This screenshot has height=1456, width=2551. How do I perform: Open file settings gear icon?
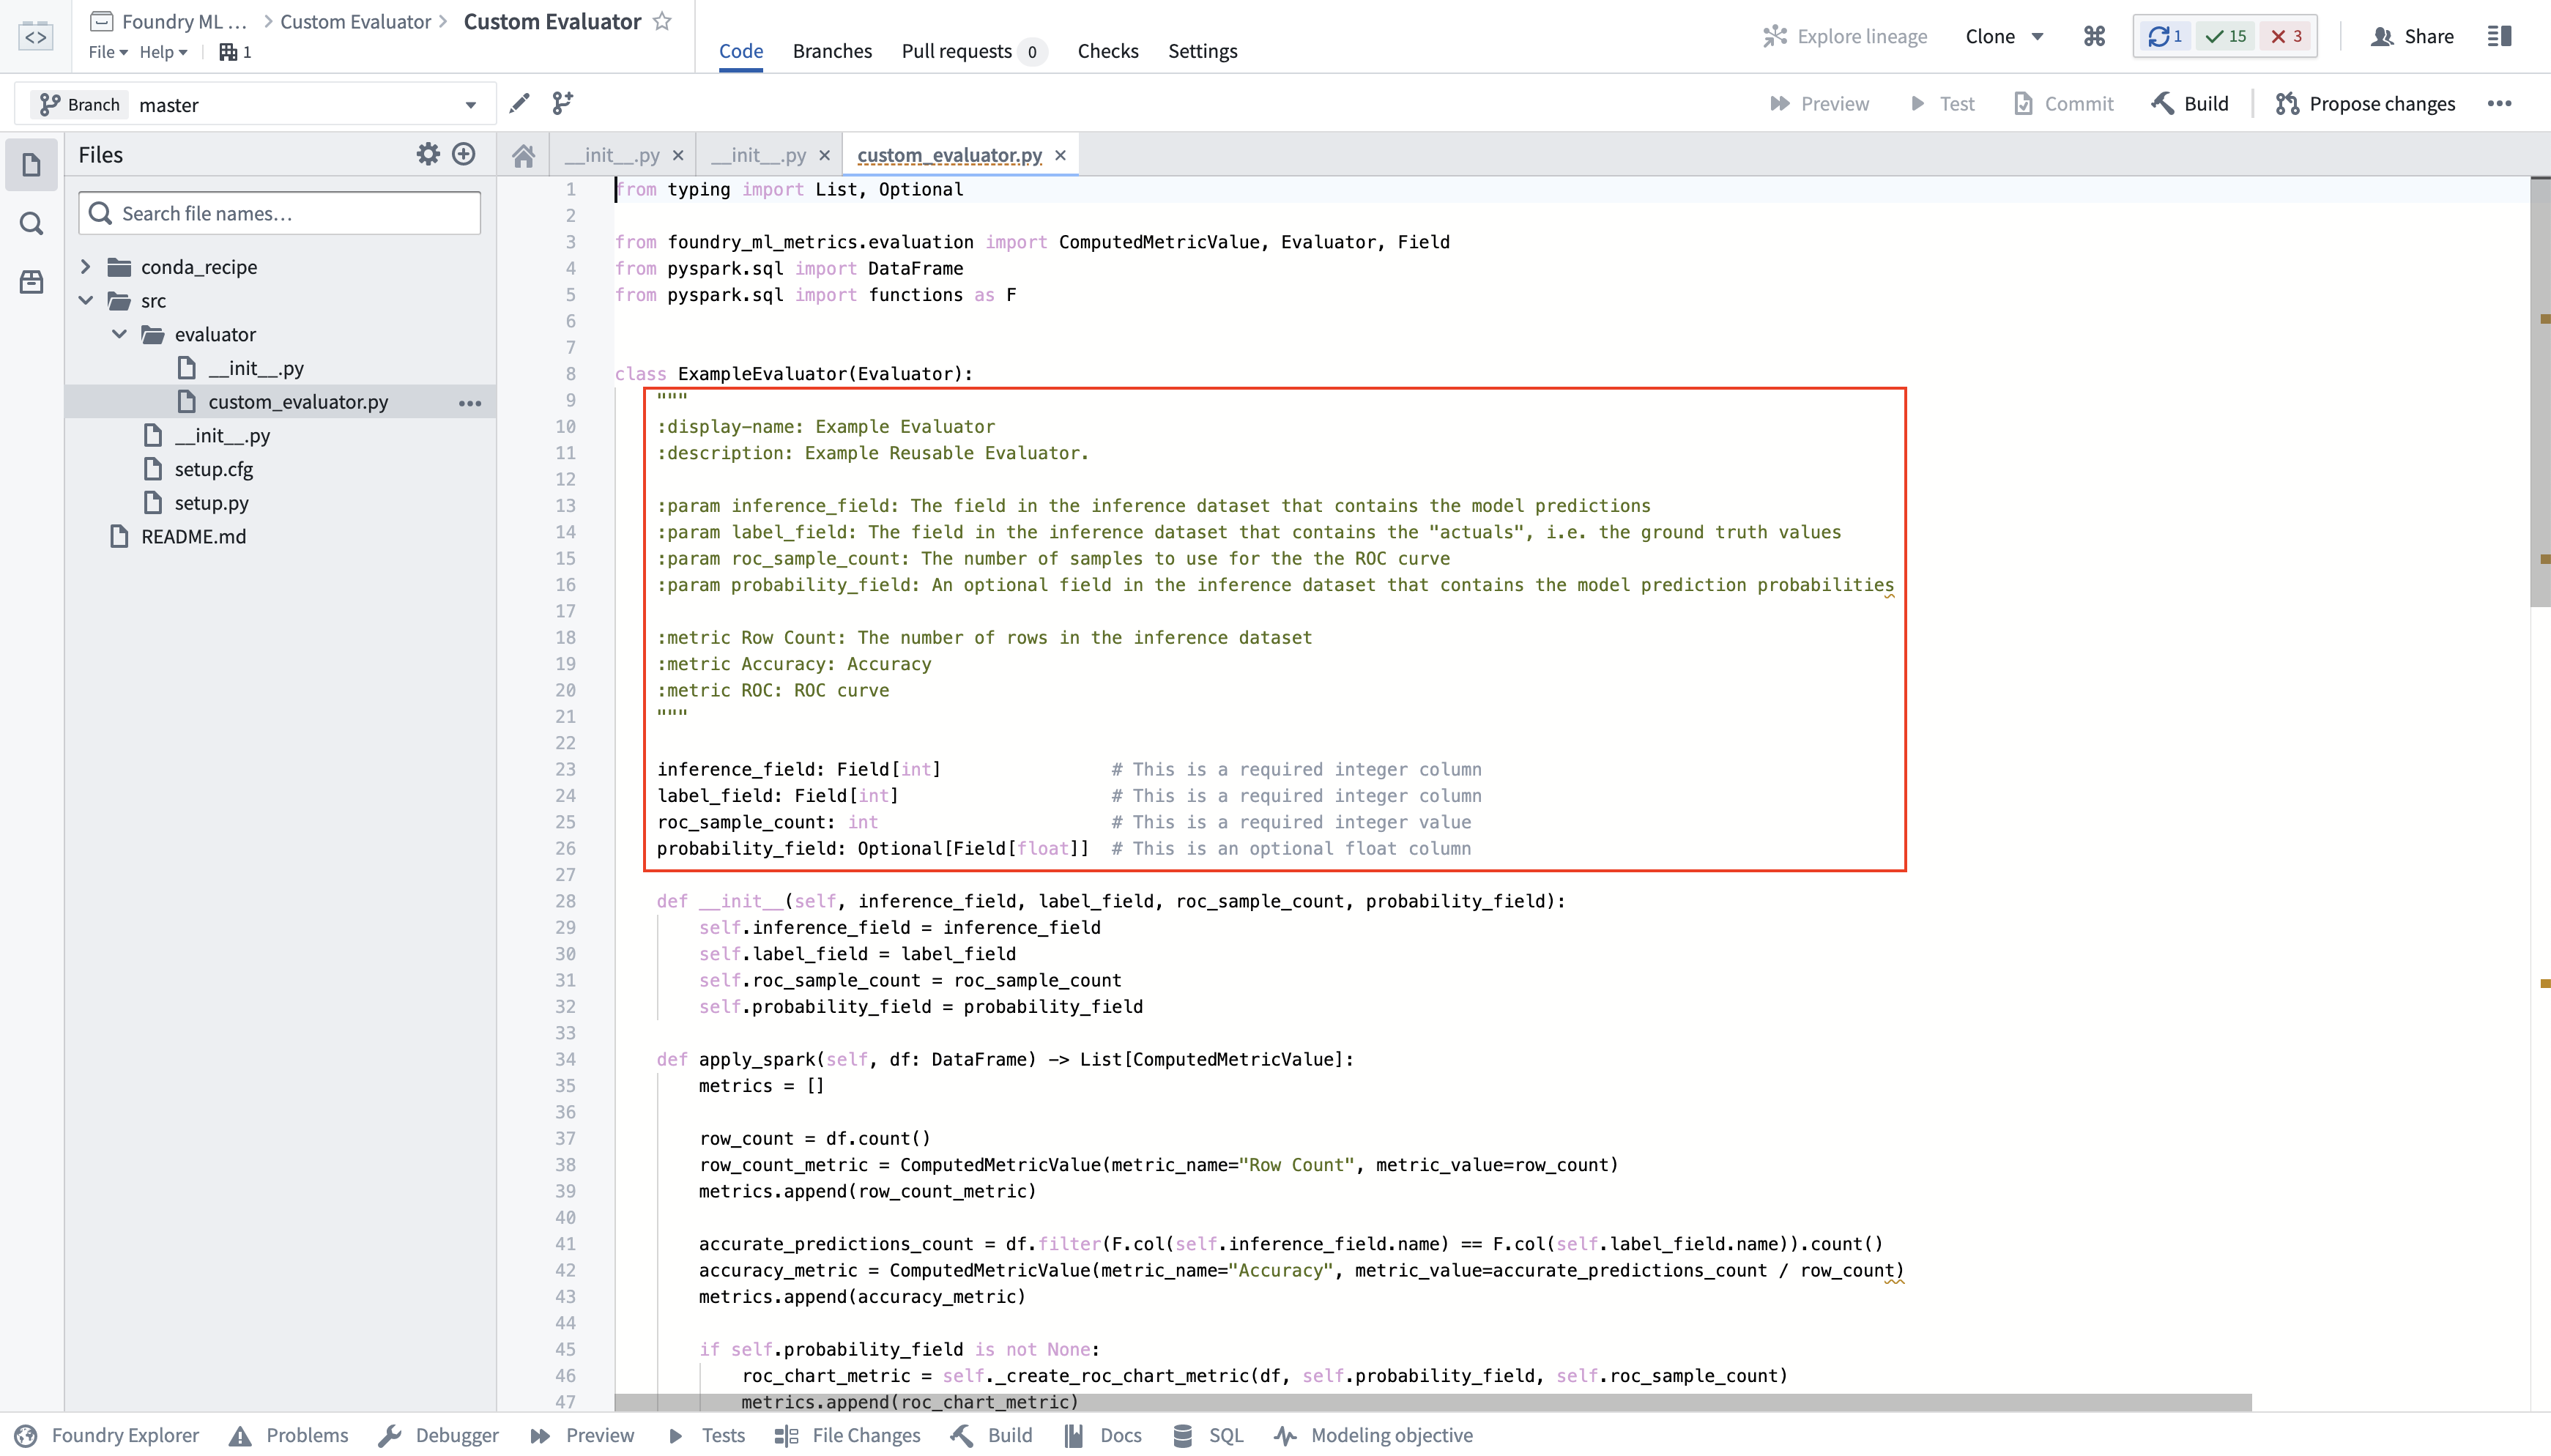[x=428, y=154]
